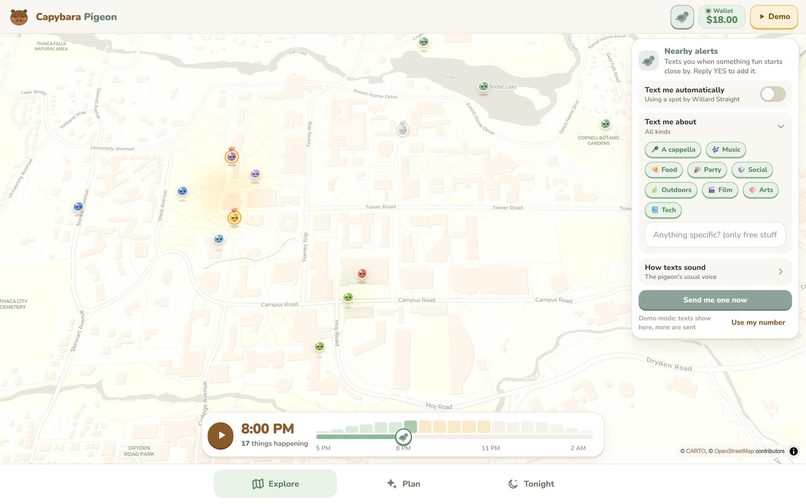Viewport: 806px width, 504px height.
Task: Switch to the Plan tab
Action: coord(404,483)
